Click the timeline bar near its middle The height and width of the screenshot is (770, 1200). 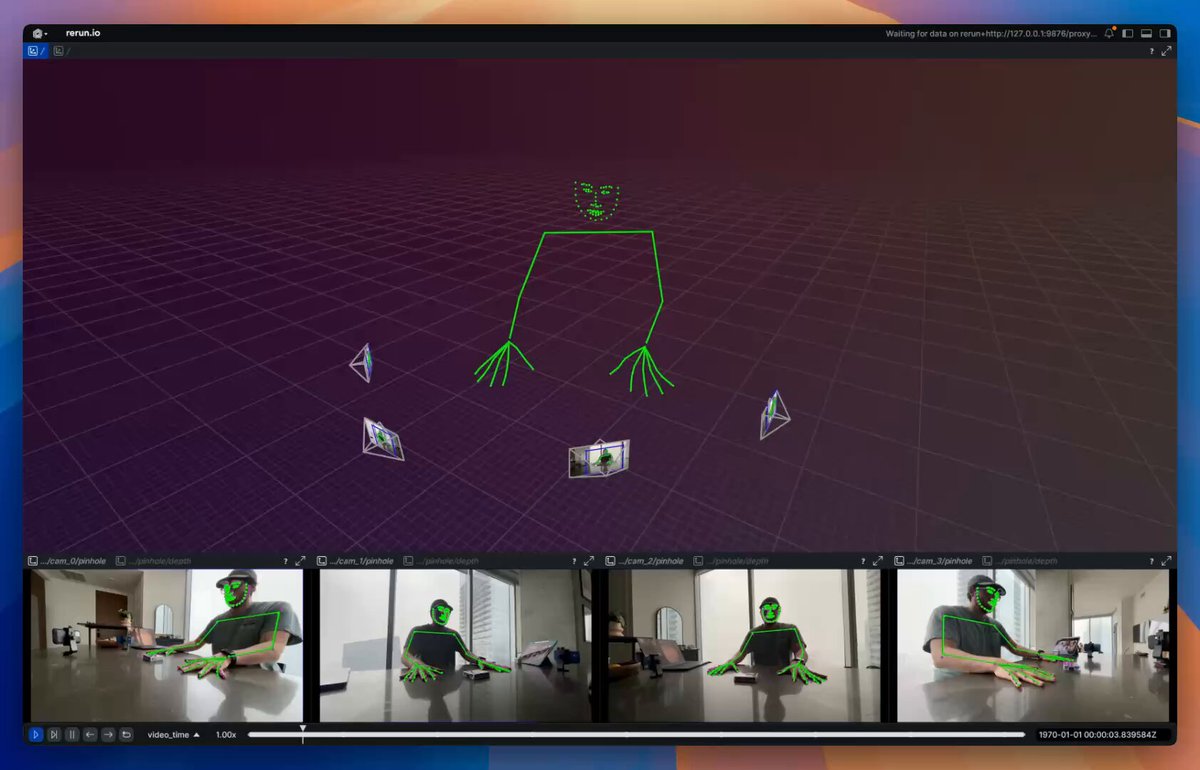[x=636, y=734]
